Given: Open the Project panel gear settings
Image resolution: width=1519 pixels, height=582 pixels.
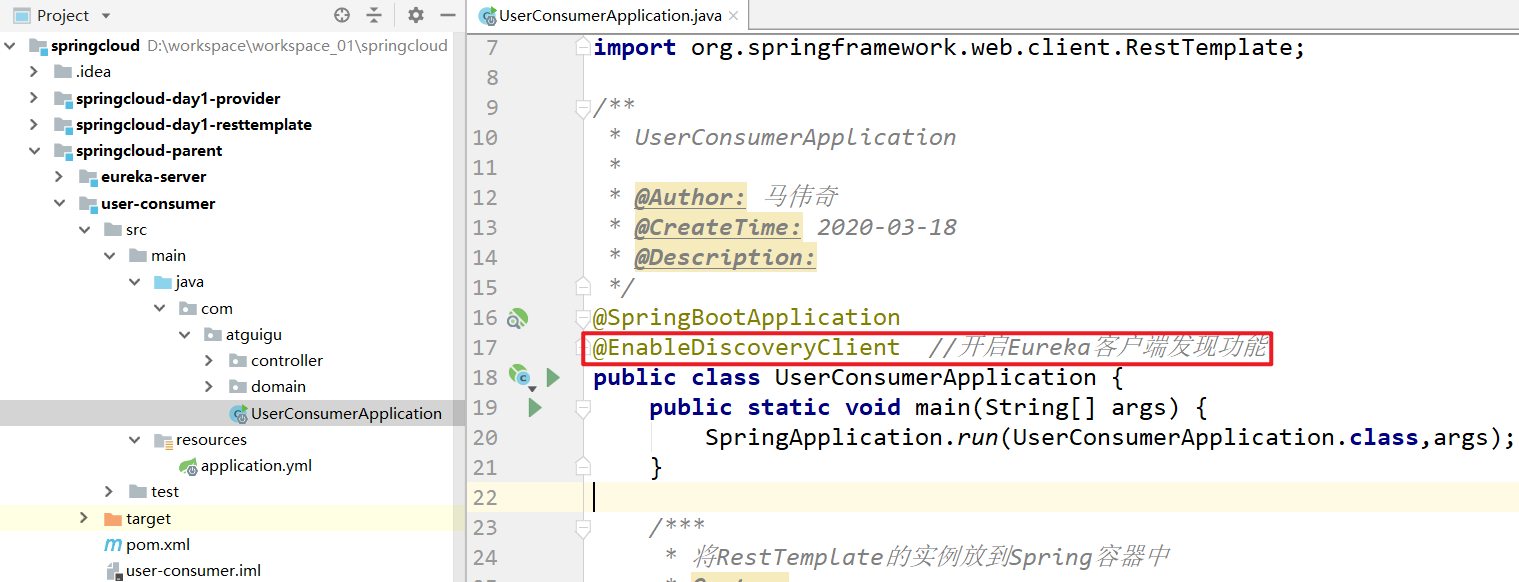Looking at the screenshot, I should [x=416, y=15].
